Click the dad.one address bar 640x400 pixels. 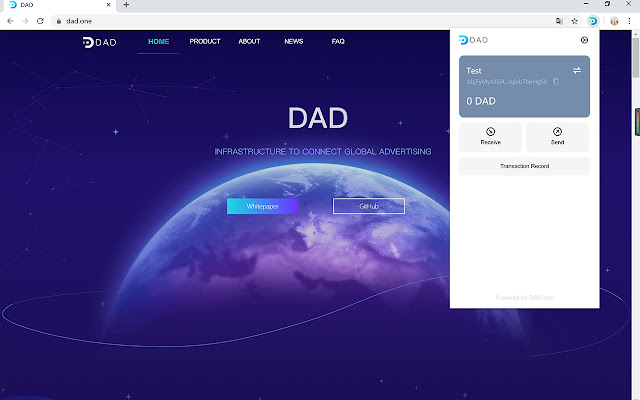[x=302, y=21]
